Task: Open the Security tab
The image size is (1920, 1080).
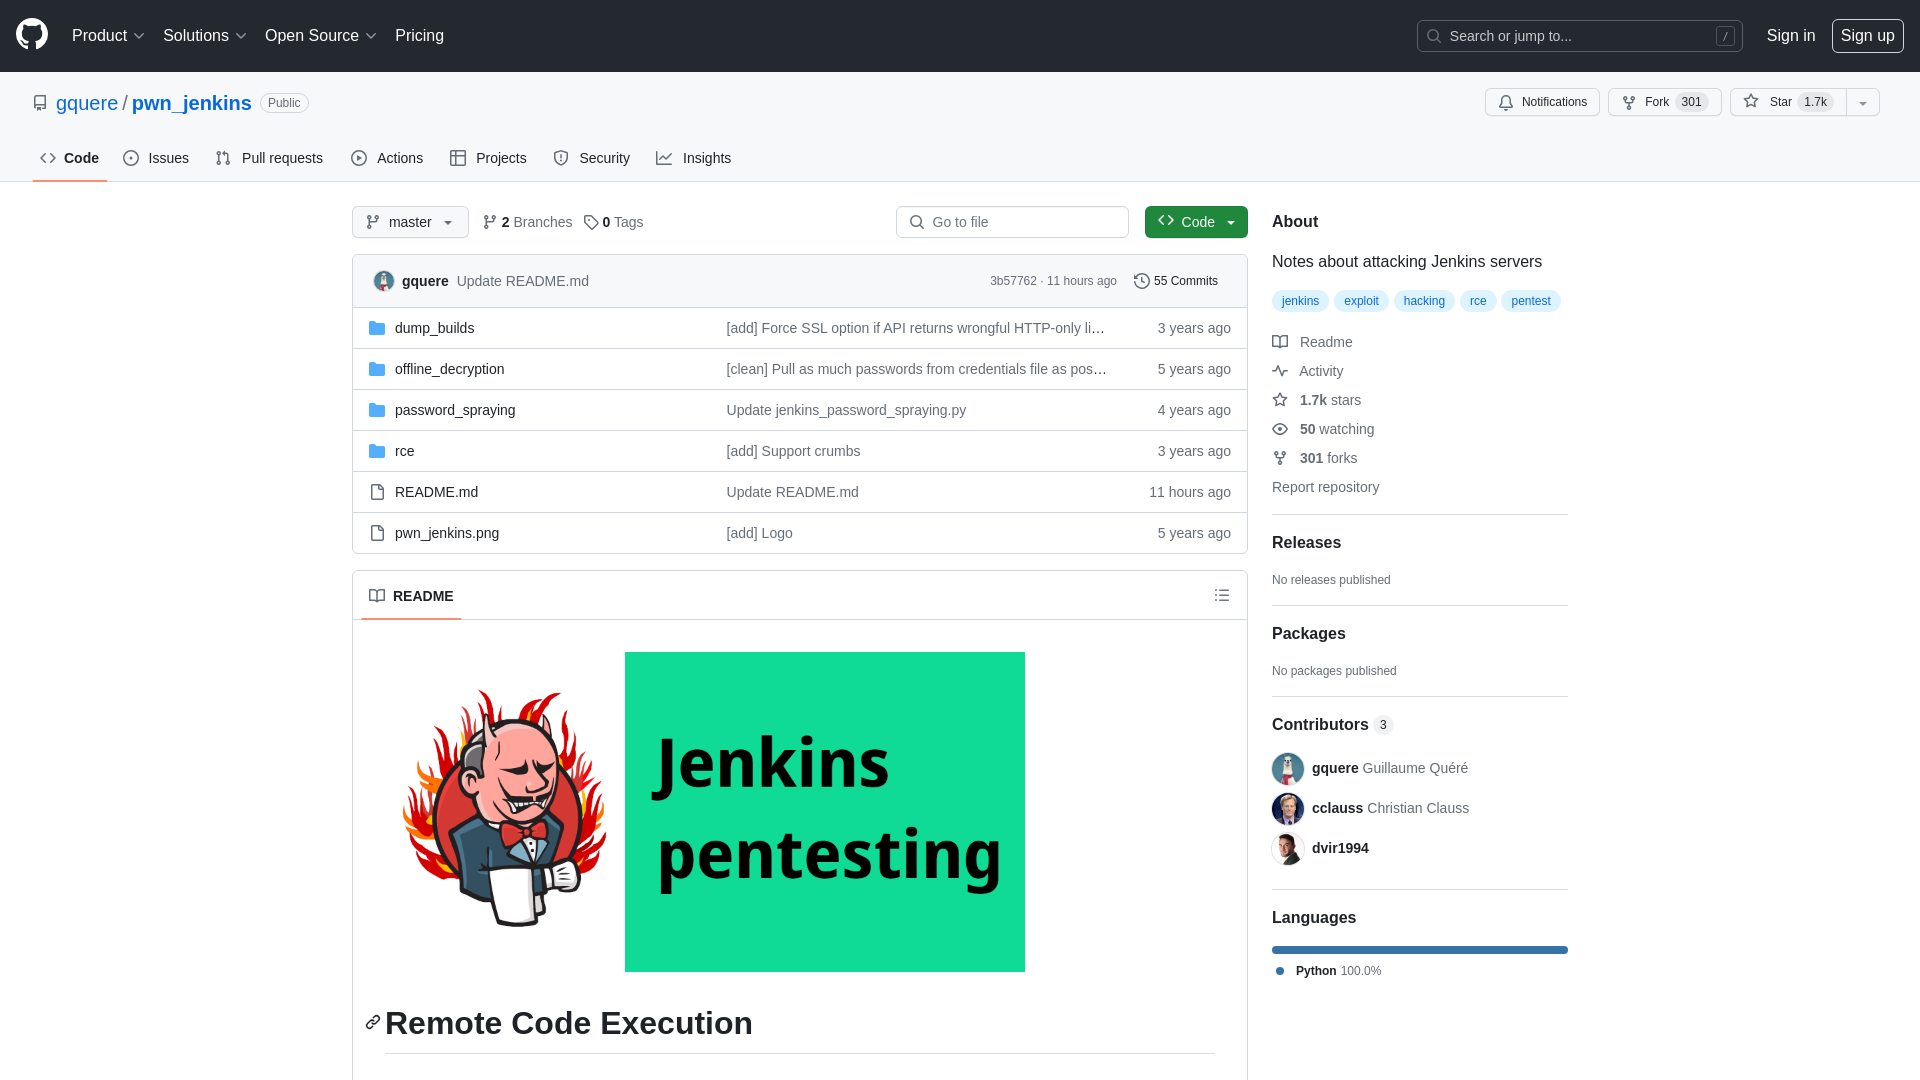Action: 592,158
